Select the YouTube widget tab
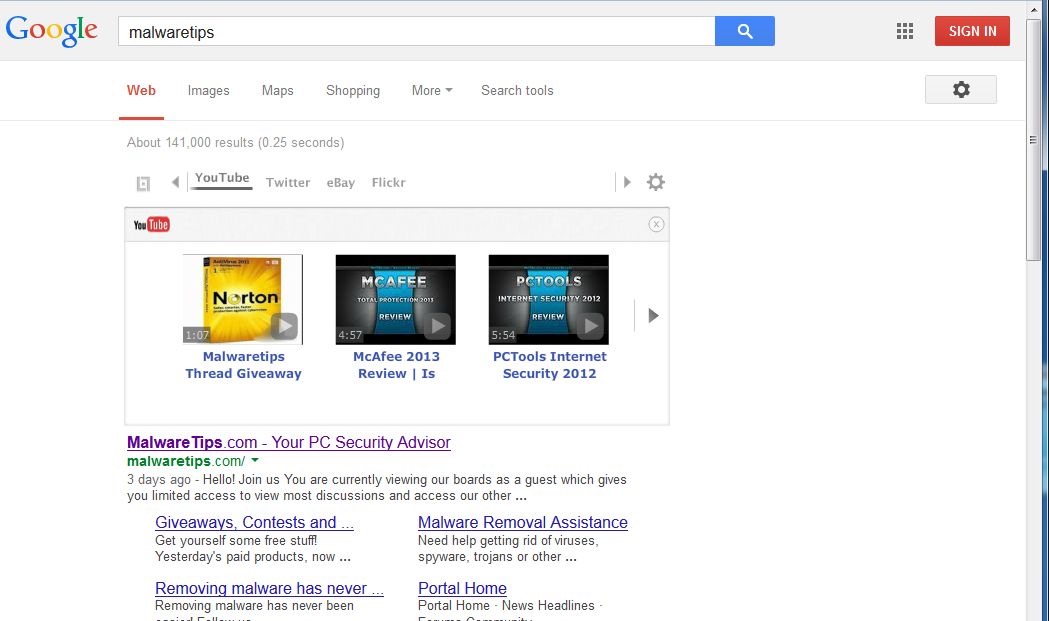The height and width of the screenshot is (621, 1049). click(x=222, y=178)
